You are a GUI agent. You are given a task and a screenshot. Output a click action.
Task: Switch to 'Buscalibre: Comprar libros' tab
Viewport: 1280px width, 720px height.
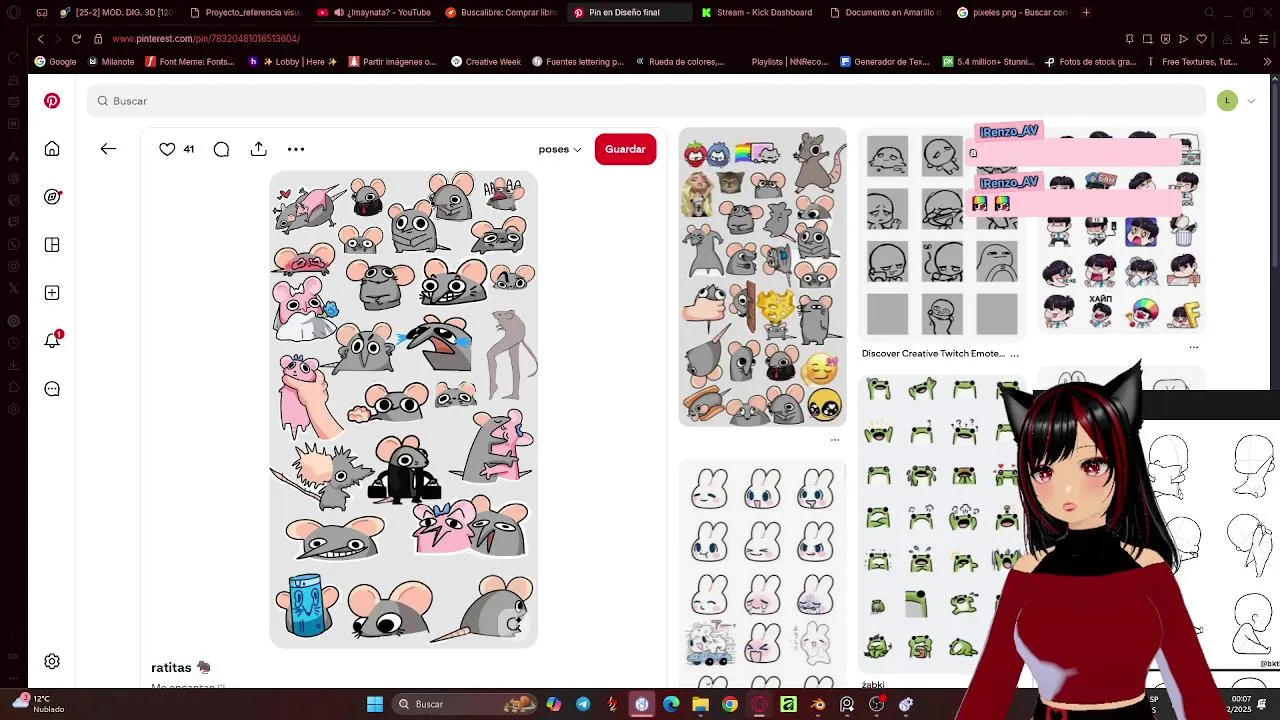click(x=501, y=13)
